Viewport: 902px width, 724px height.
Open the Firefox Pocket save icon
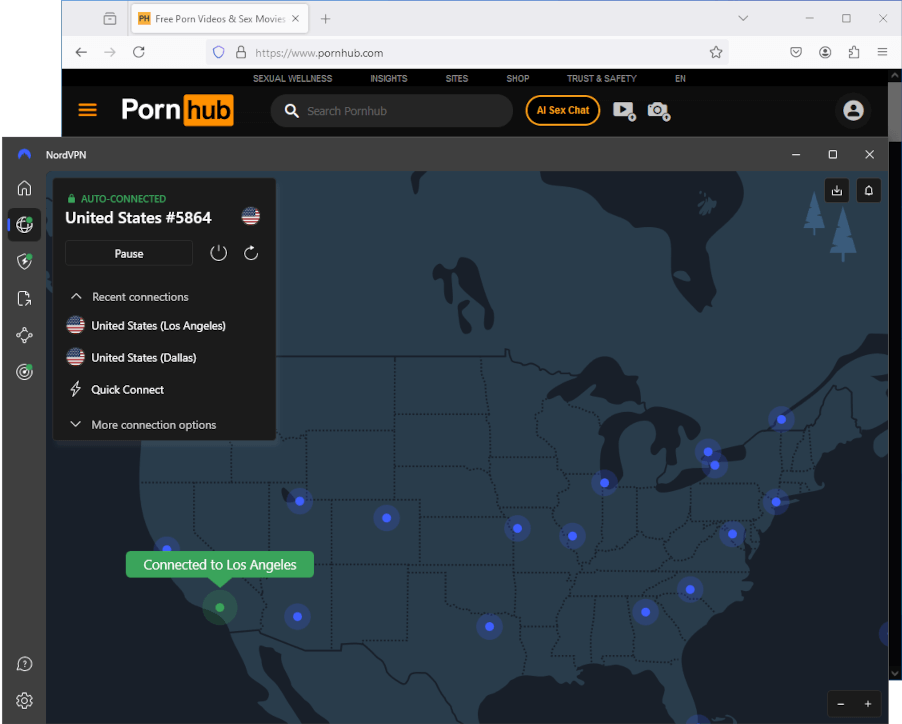pyautogui.click(x=796, y=52)
